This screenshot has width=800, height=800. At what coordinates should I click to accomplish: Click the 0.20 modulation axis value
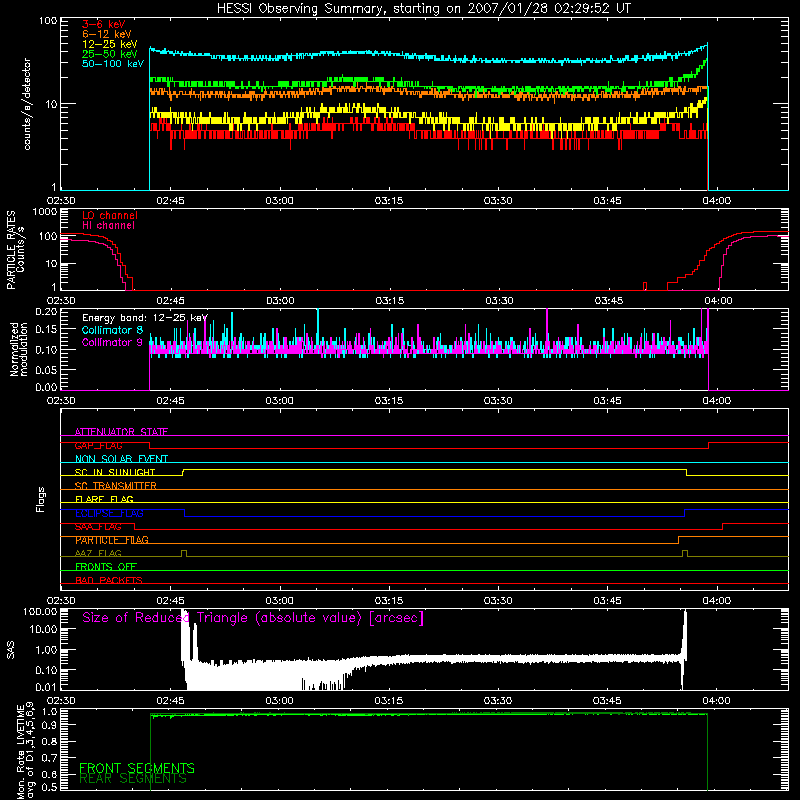point(45,311)
